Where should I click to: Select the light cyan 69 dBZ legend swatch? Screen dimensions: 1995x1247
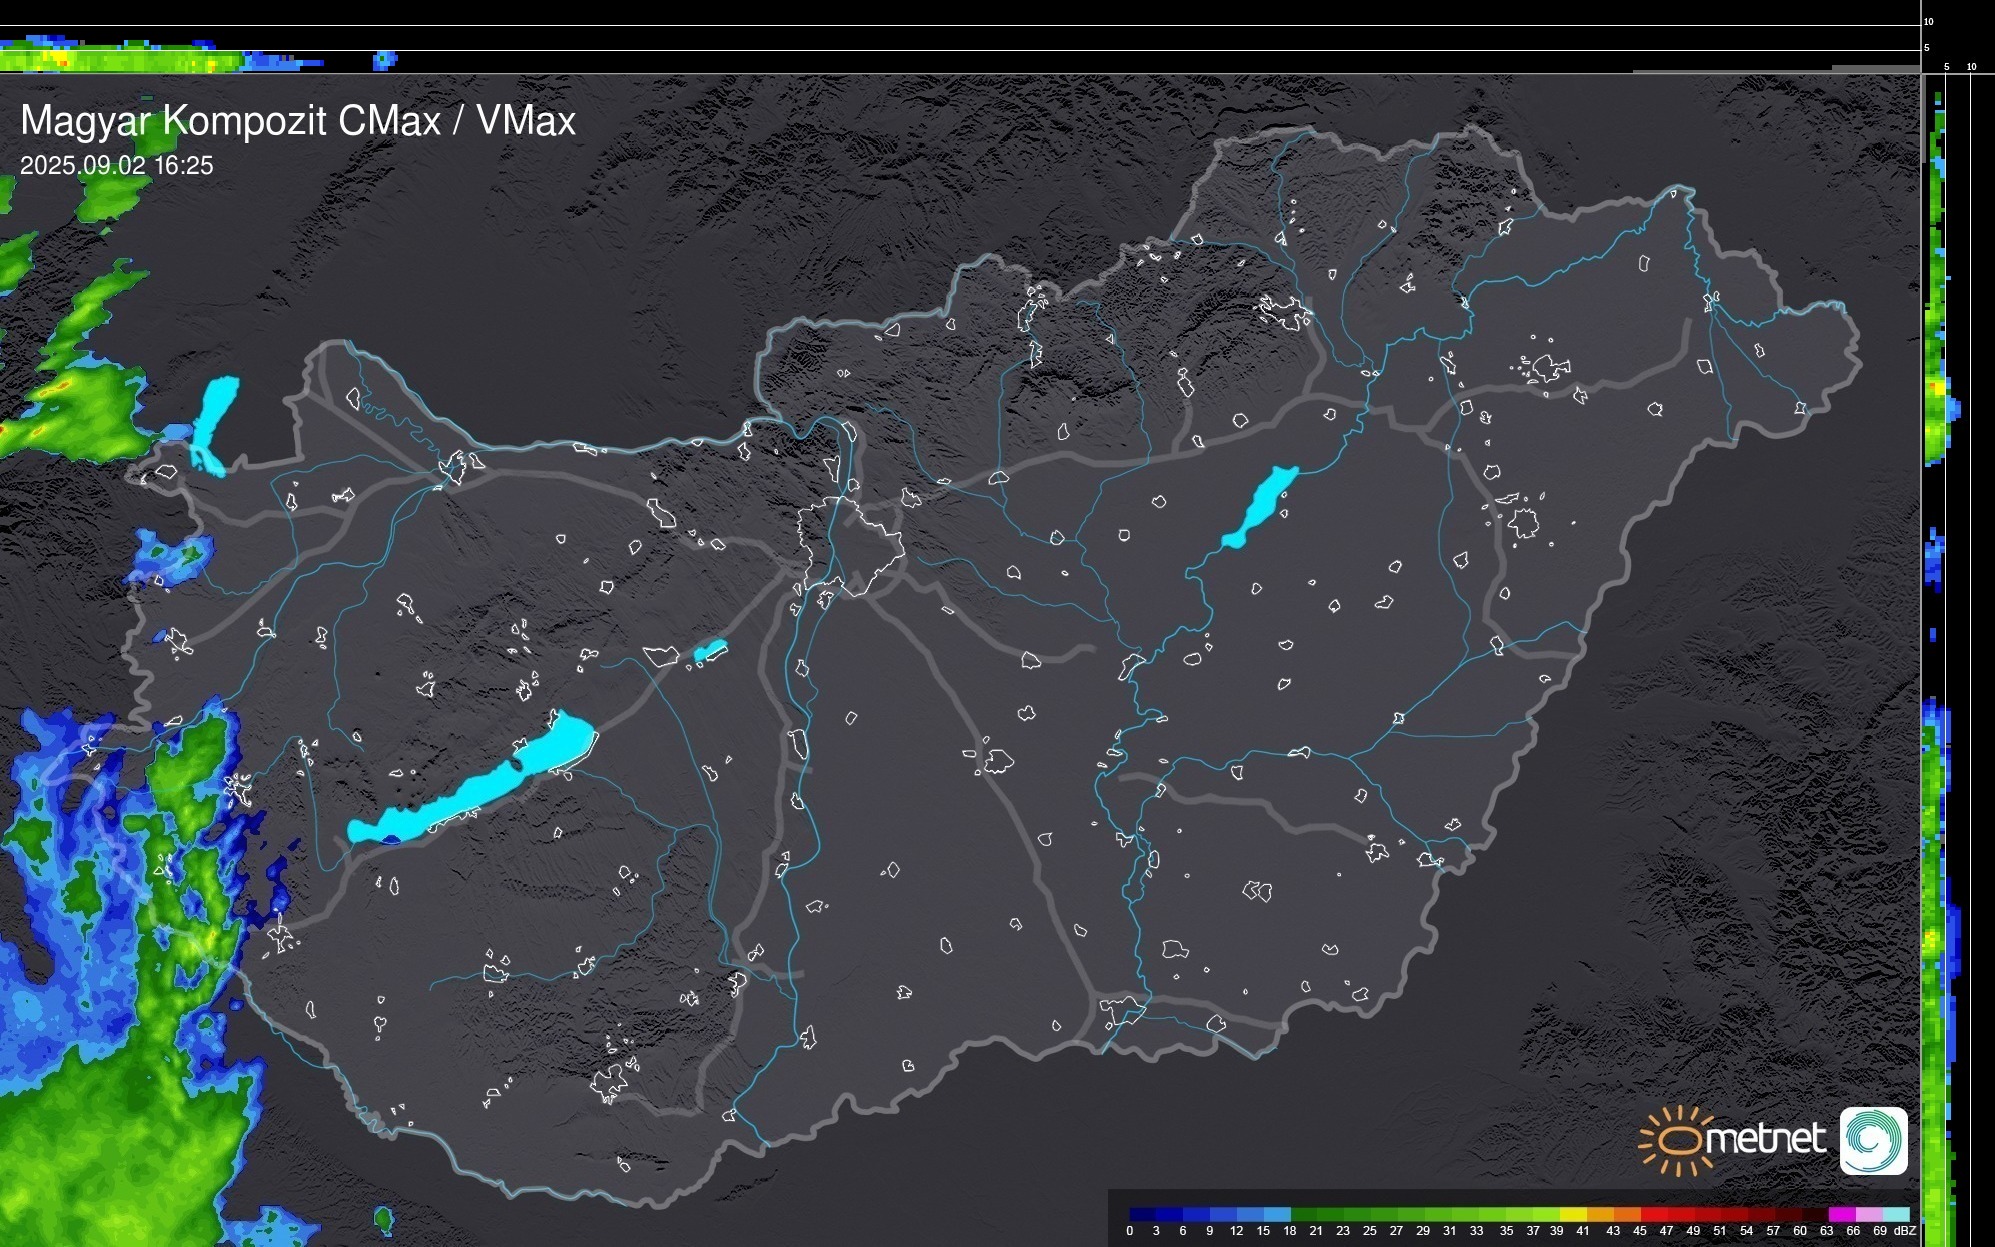[x=1895, y=1214]
